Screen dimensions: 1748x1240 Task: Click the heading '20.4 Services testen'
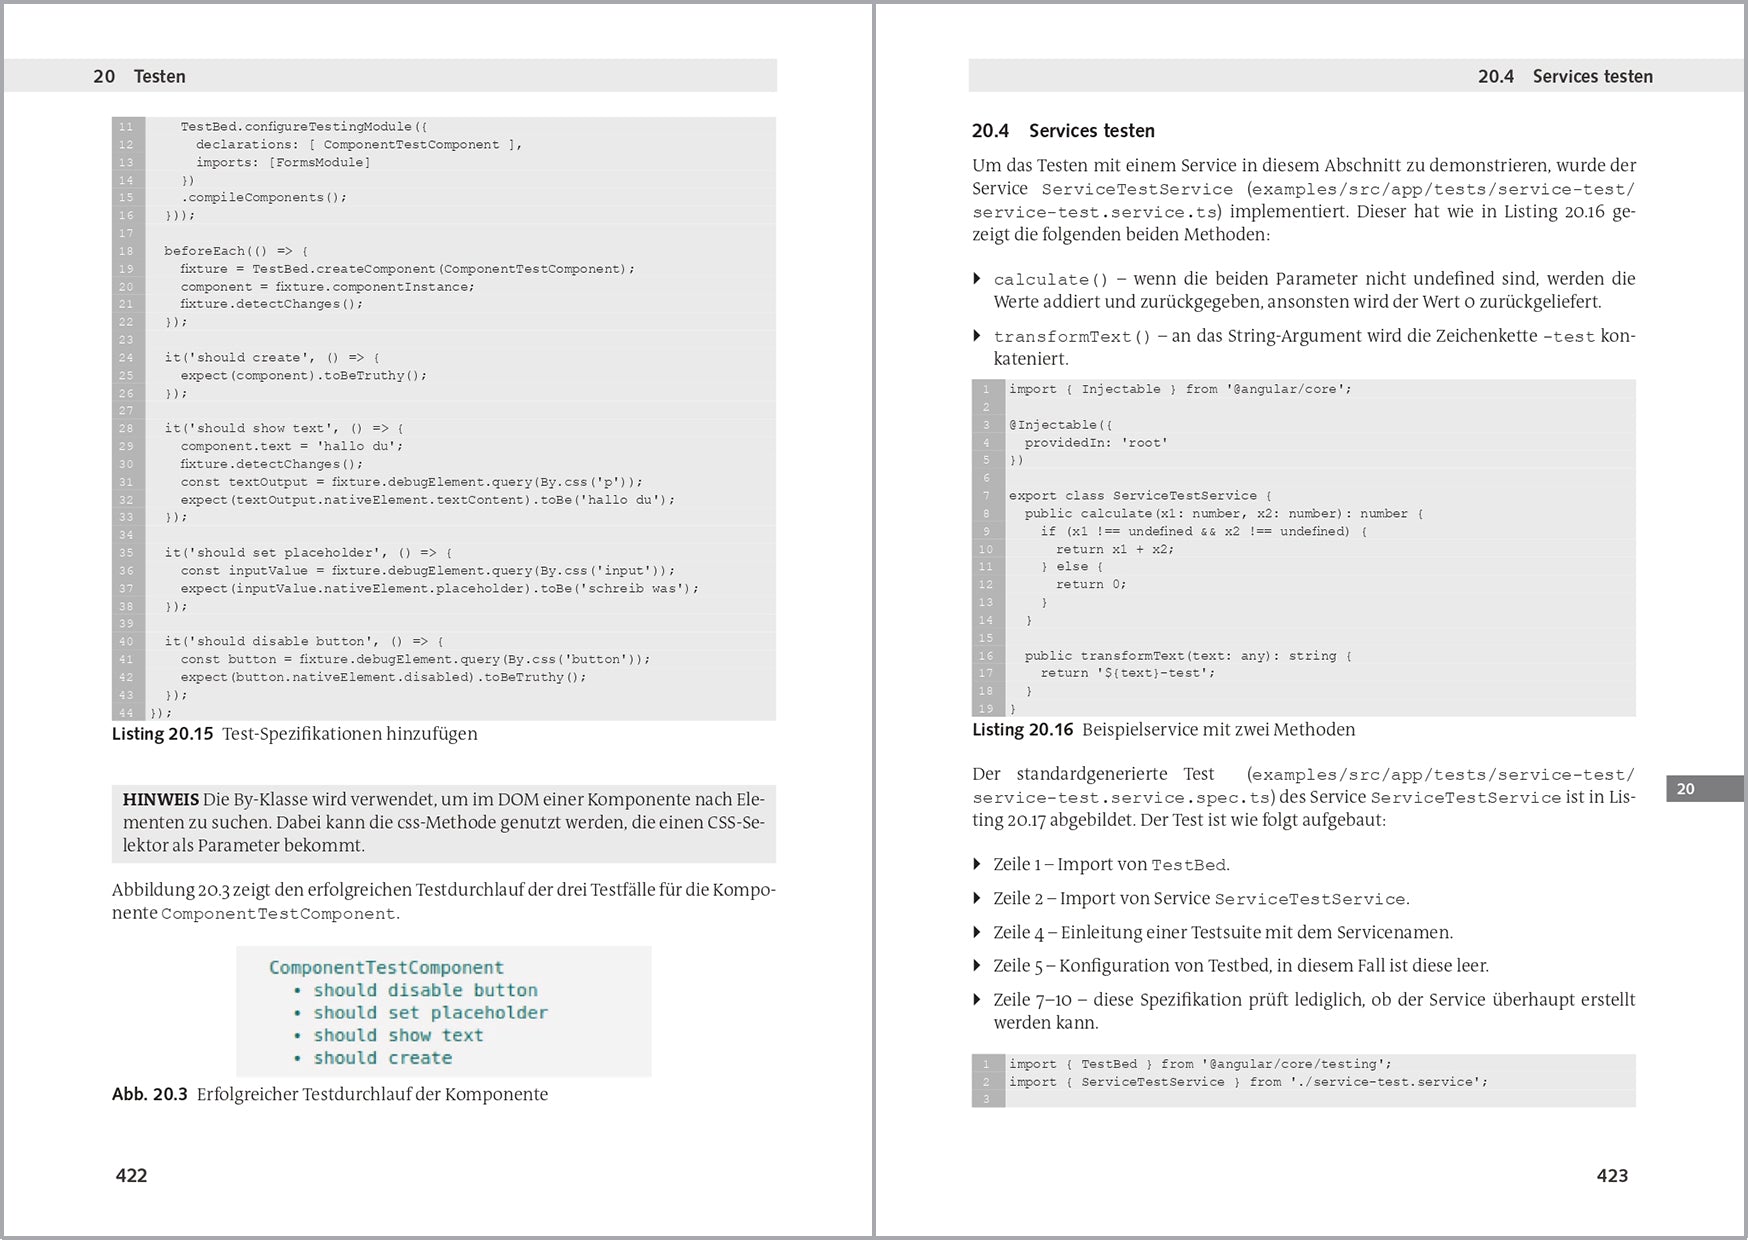point(1062,130)
